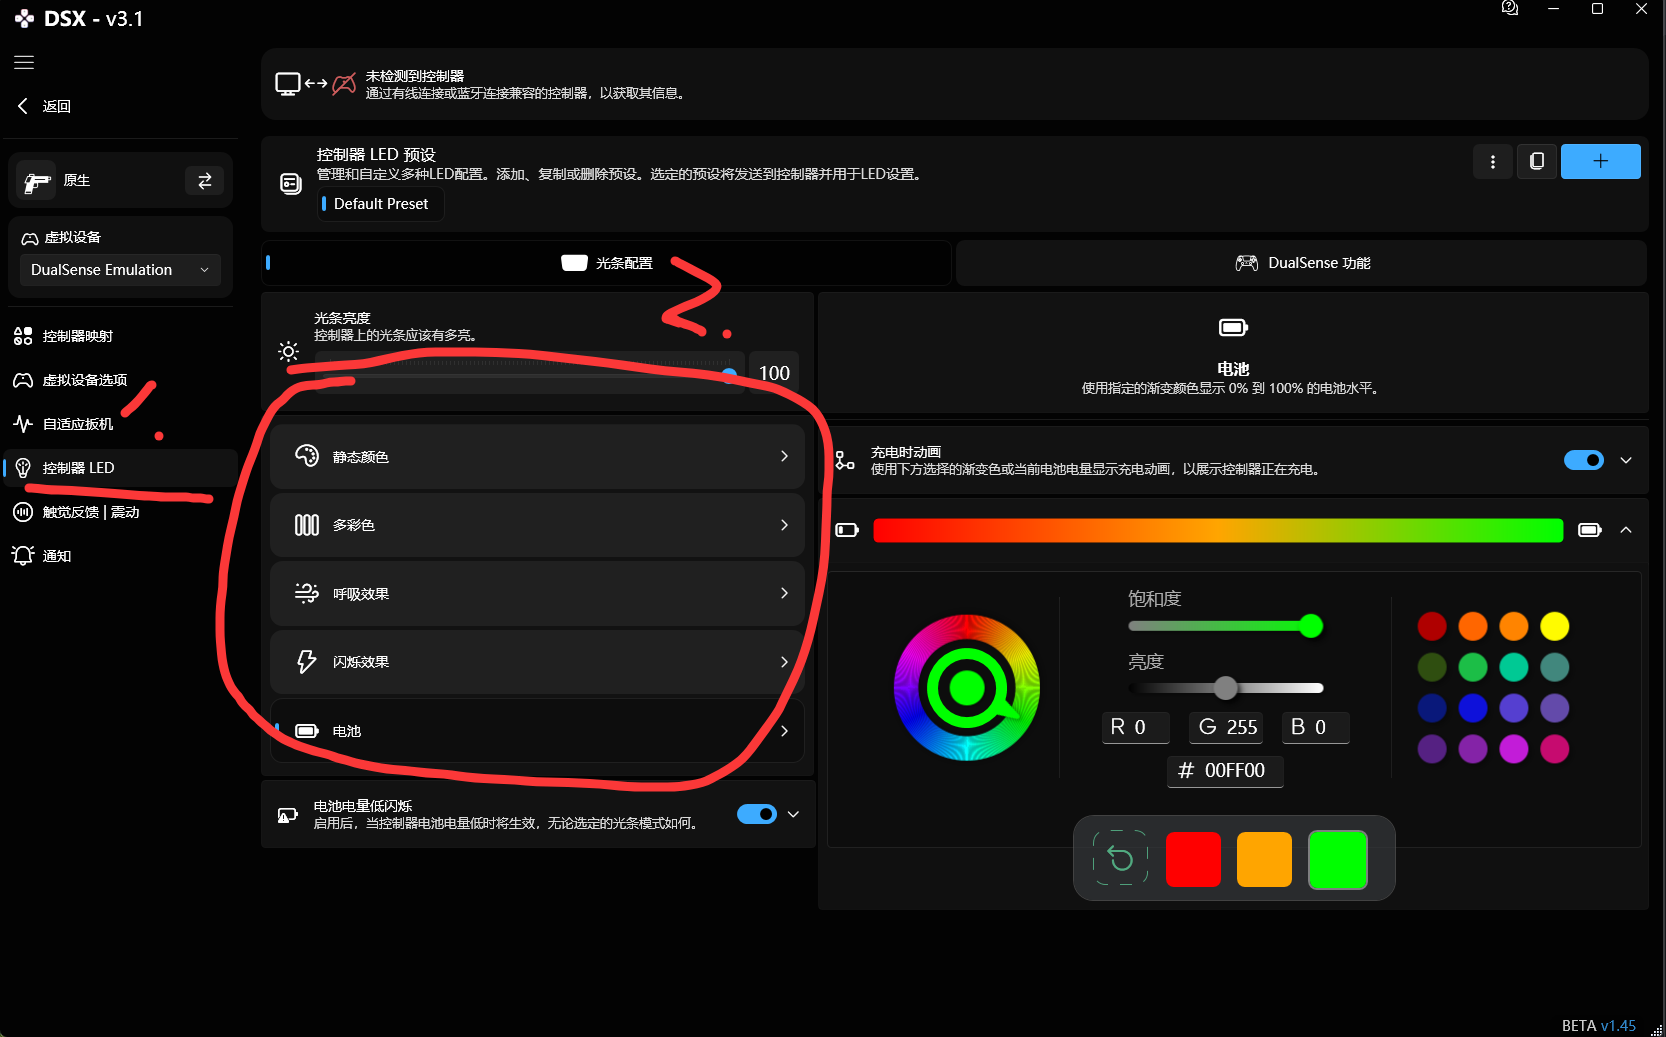This screenshot has height=1037, width=1666.
Task: Click the help/feedback icon in title bar
Action: pos(1510,8)
